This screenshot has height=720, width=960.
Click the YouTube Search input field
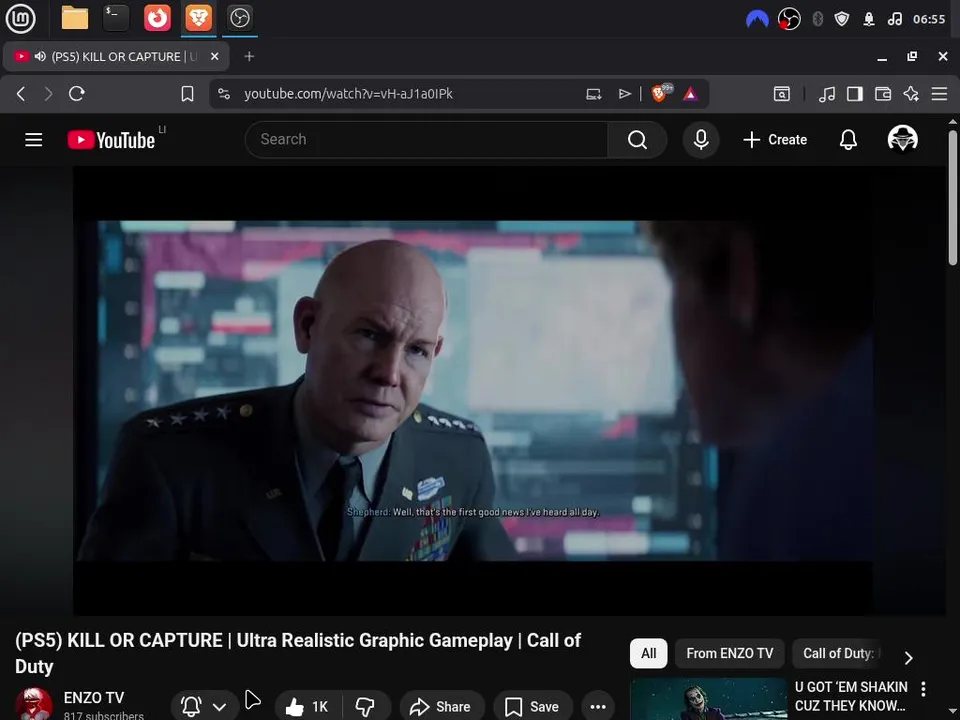[x=427, y=140]
